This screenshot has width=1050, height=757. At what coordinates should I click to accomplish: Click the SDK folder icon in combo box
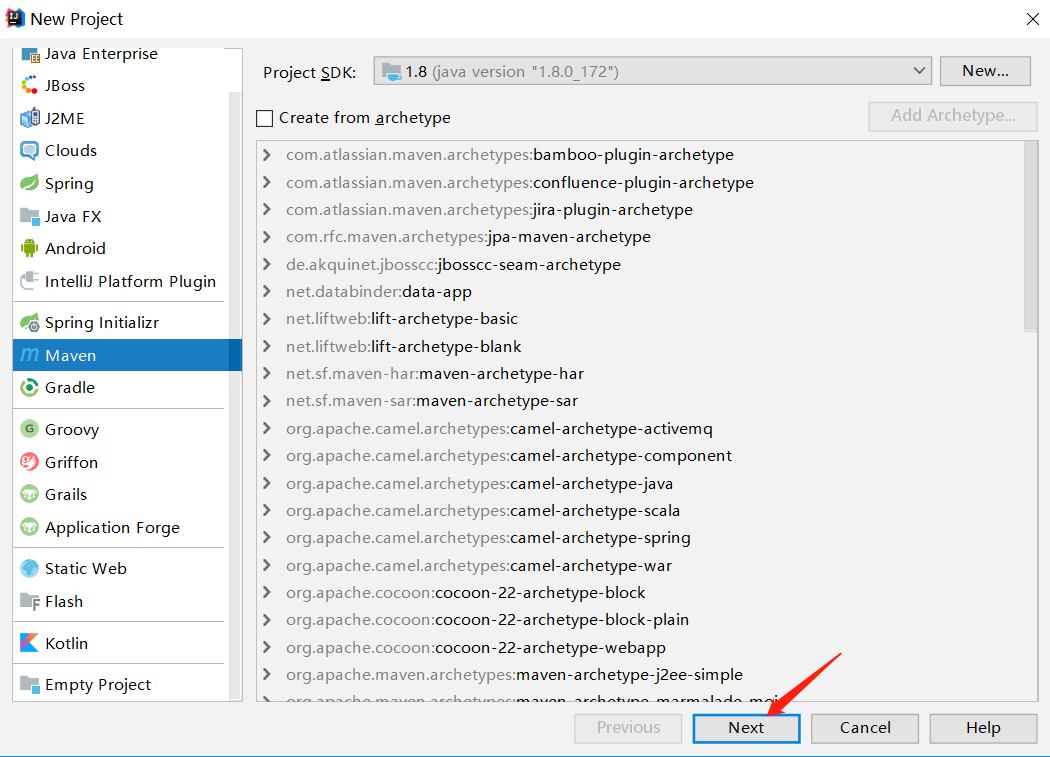click(x=392, y=70)
